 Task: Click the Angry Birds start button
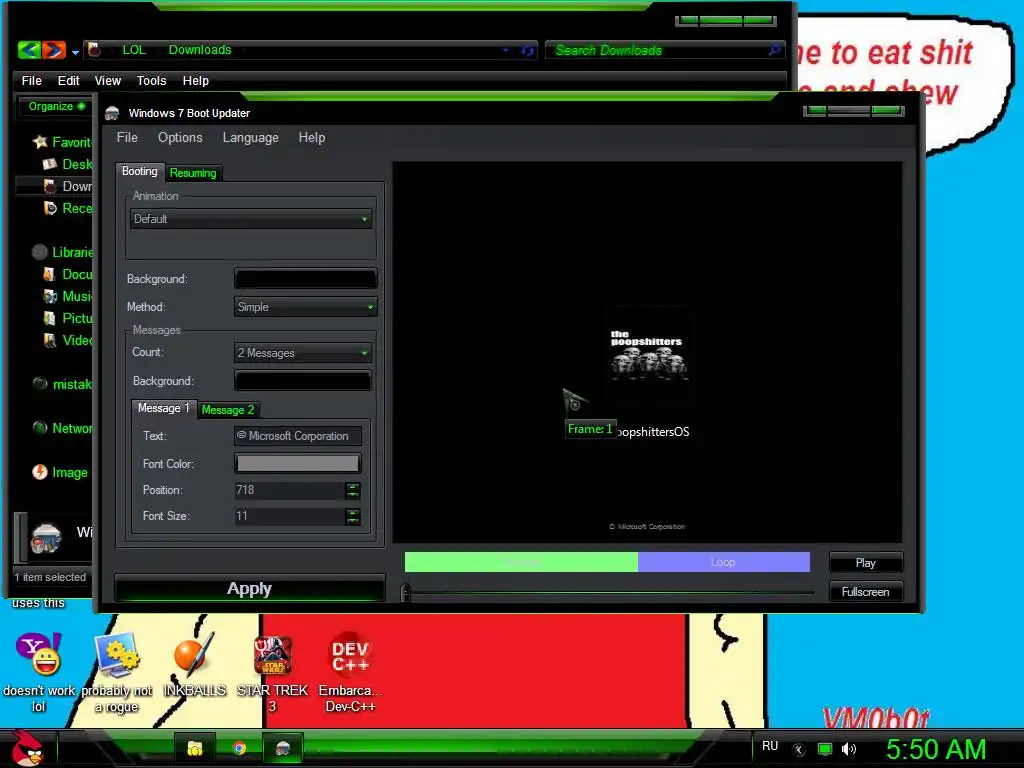click(27, 748)
